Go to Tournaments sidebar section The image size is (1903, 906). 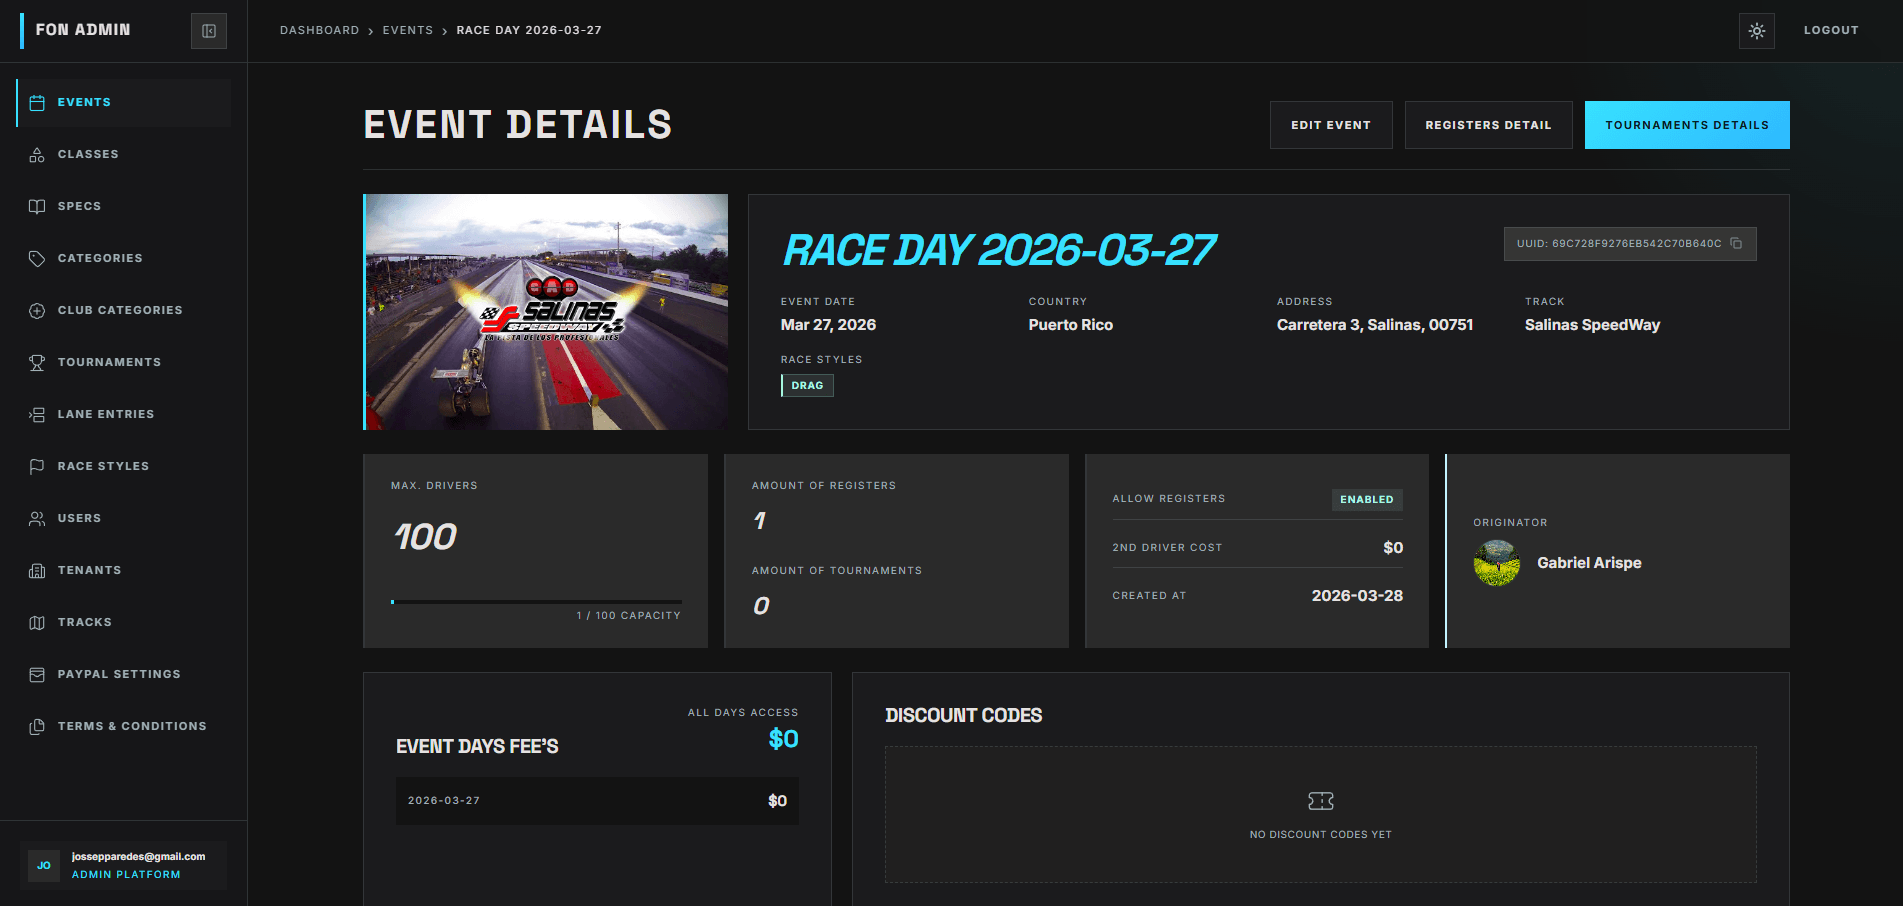pos(124,363)
